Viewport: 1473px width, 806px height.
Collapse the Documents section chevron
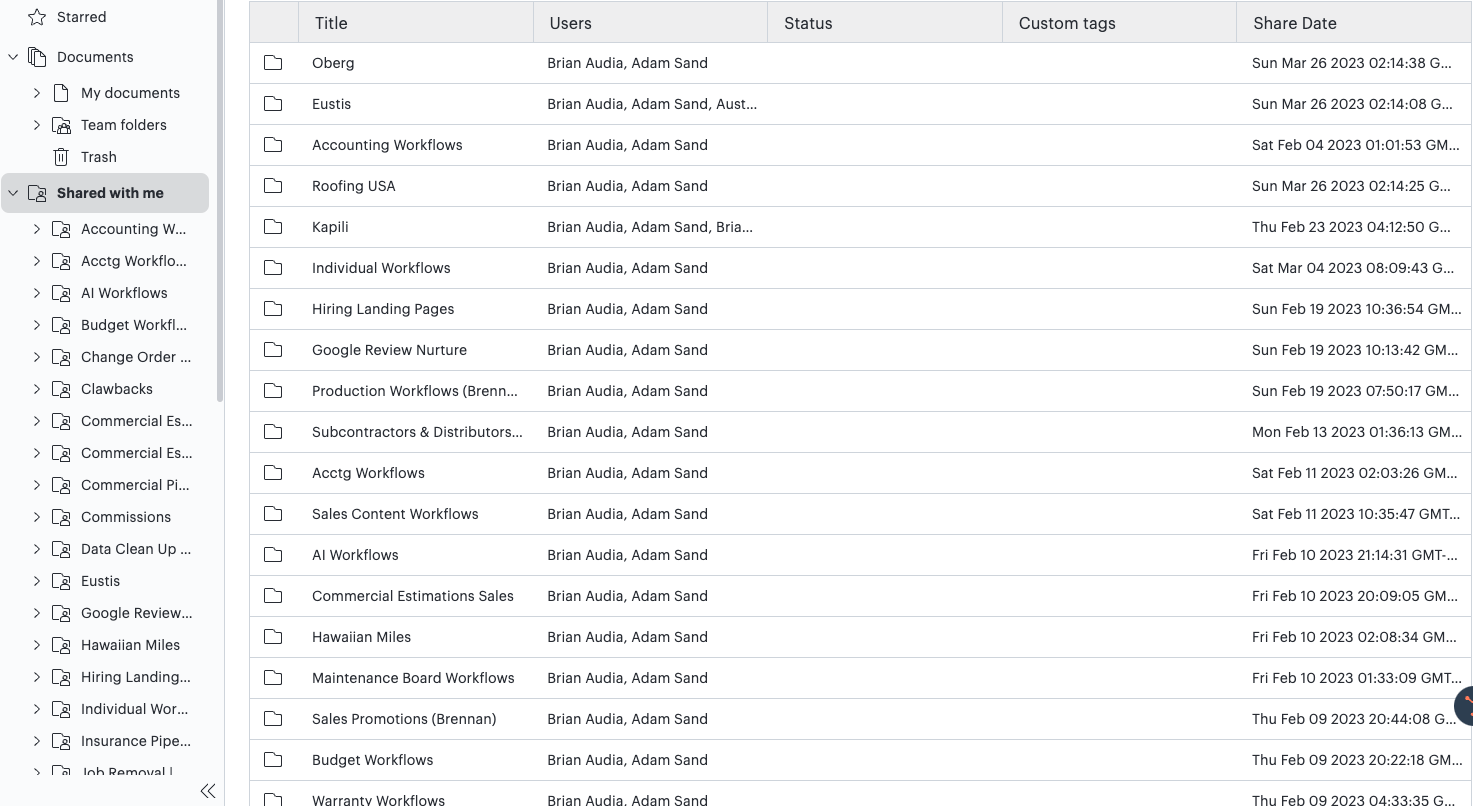(12, 56)
